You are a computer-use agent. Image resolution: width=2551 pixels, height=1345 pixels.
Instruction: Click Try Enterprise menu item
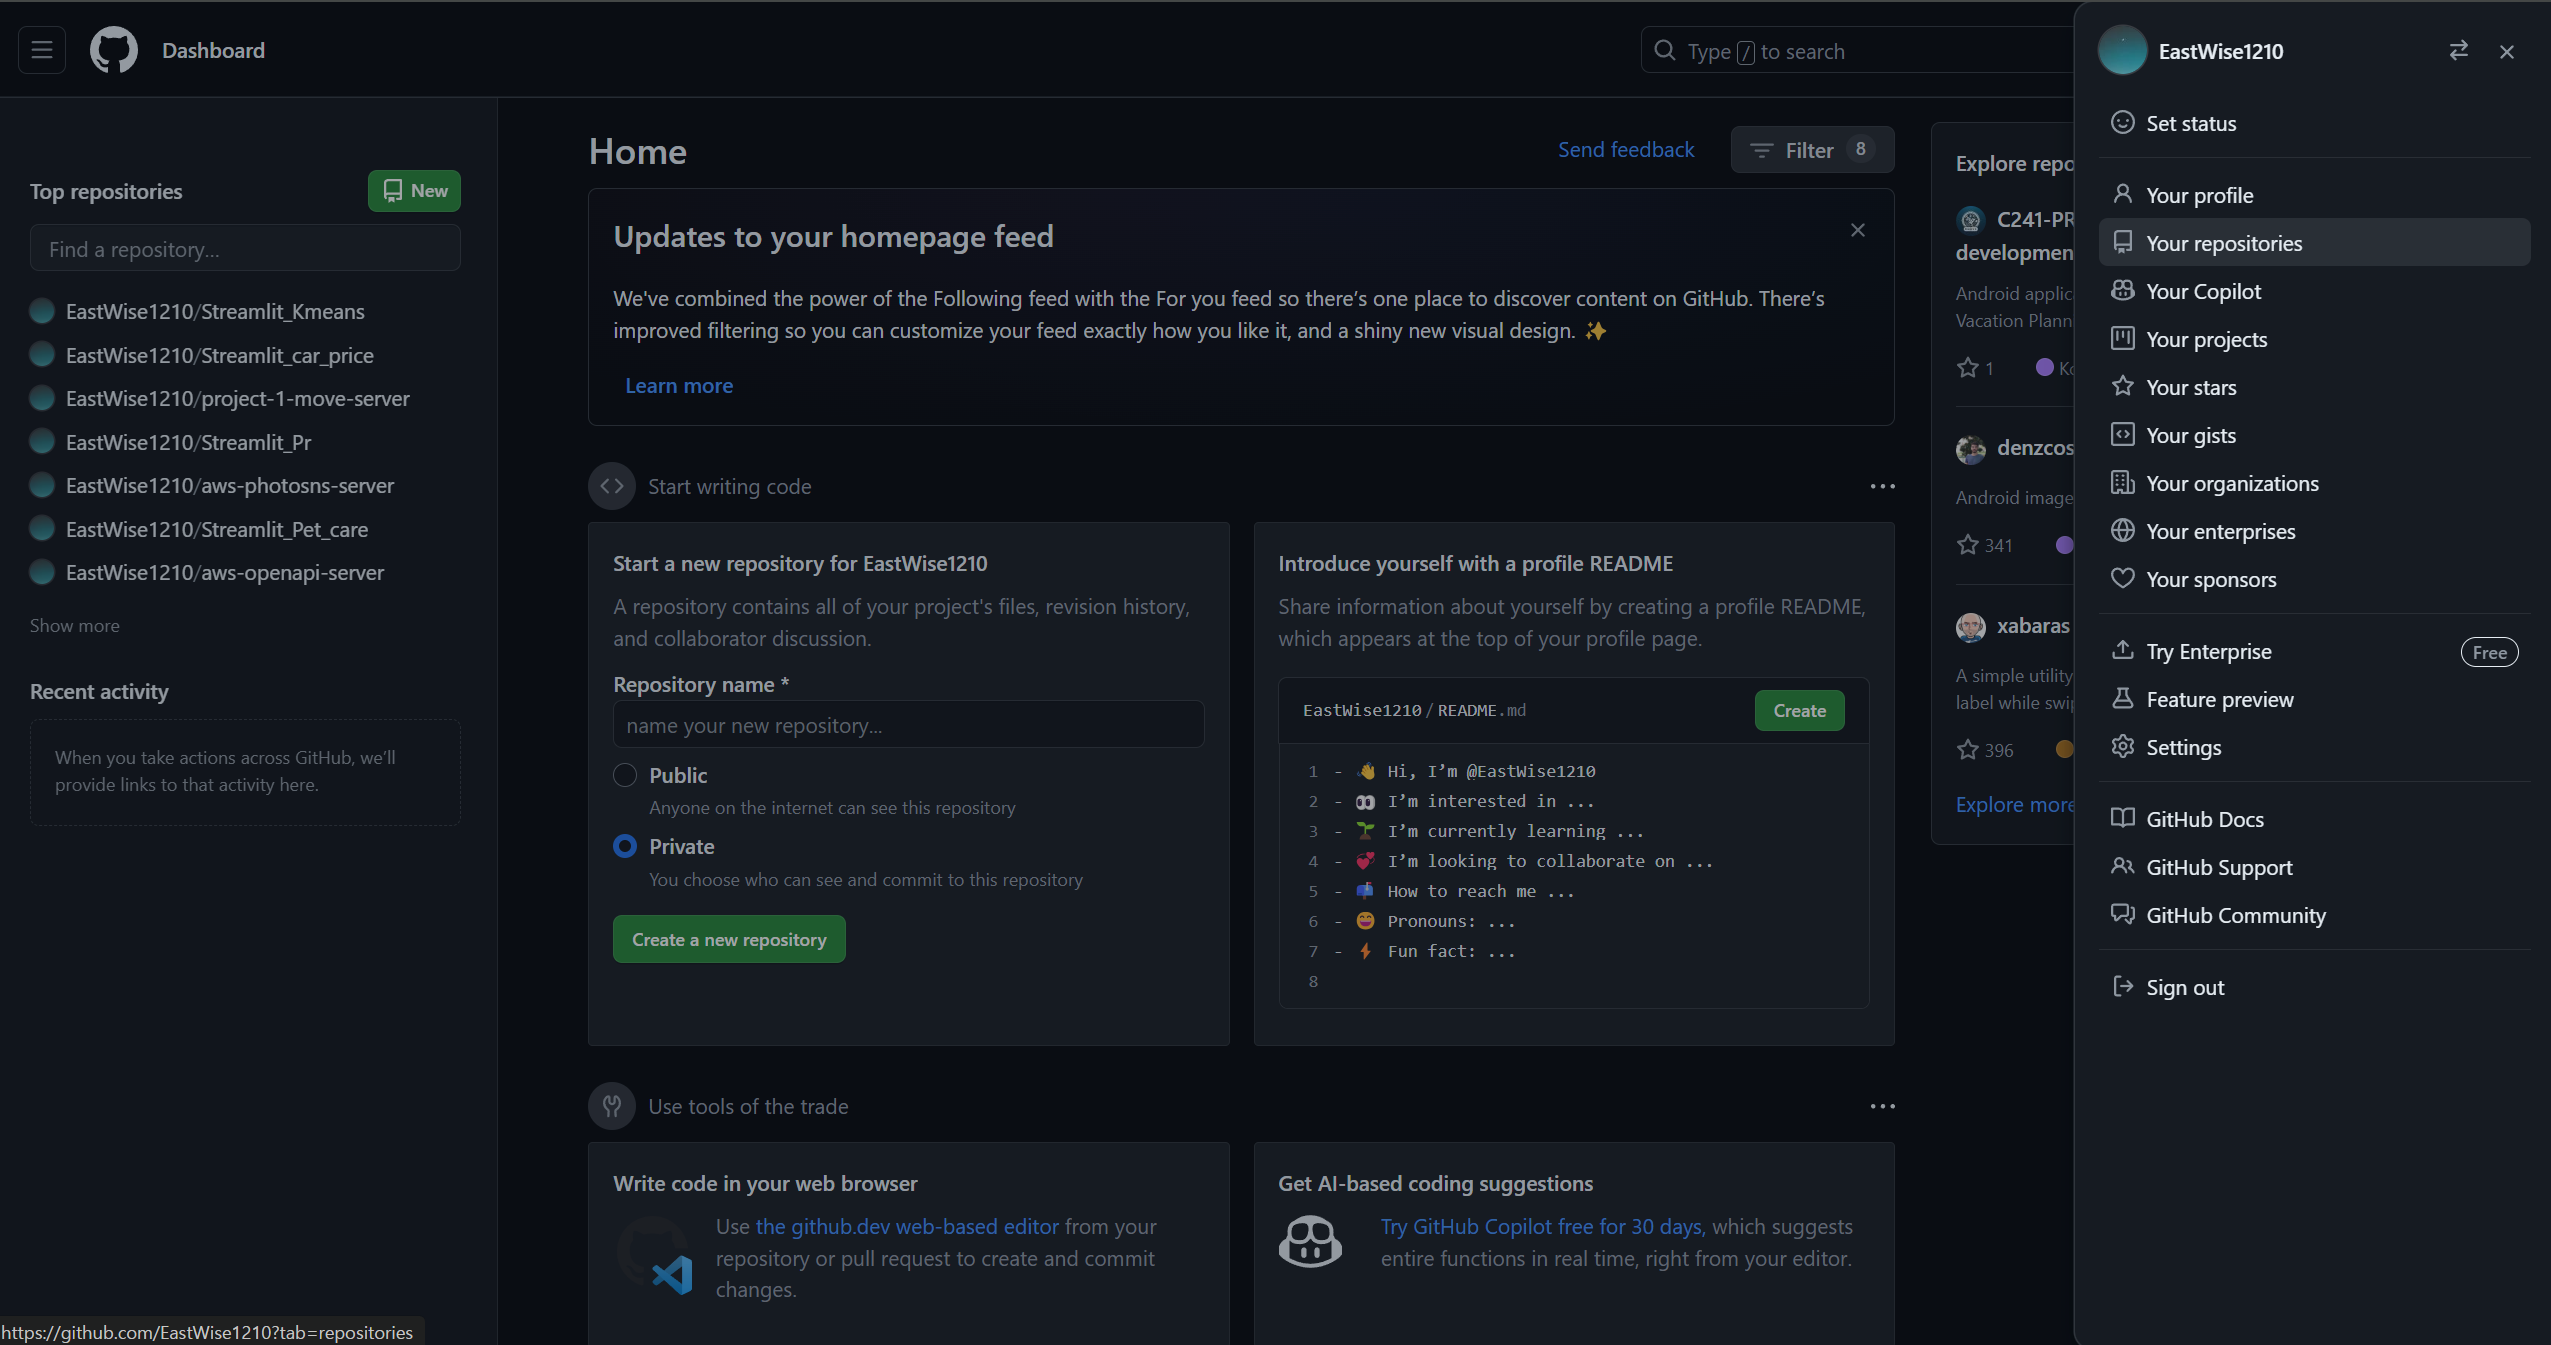pyautogui.click(x=2314, y=651)
